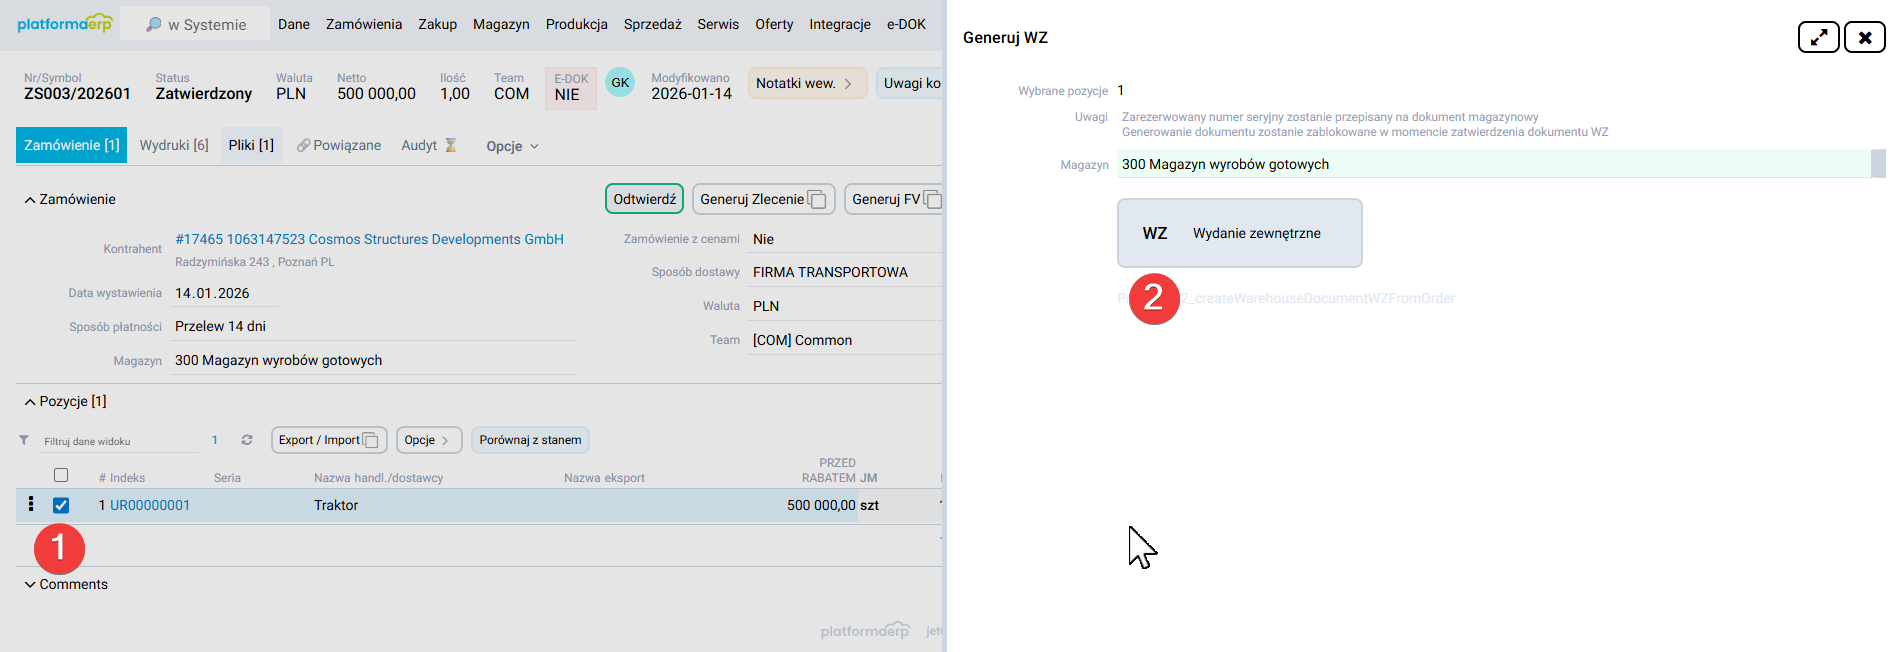Screen dimensions: 1892x652
Task: Open the Oferty menu
Action: pos(774,24)
